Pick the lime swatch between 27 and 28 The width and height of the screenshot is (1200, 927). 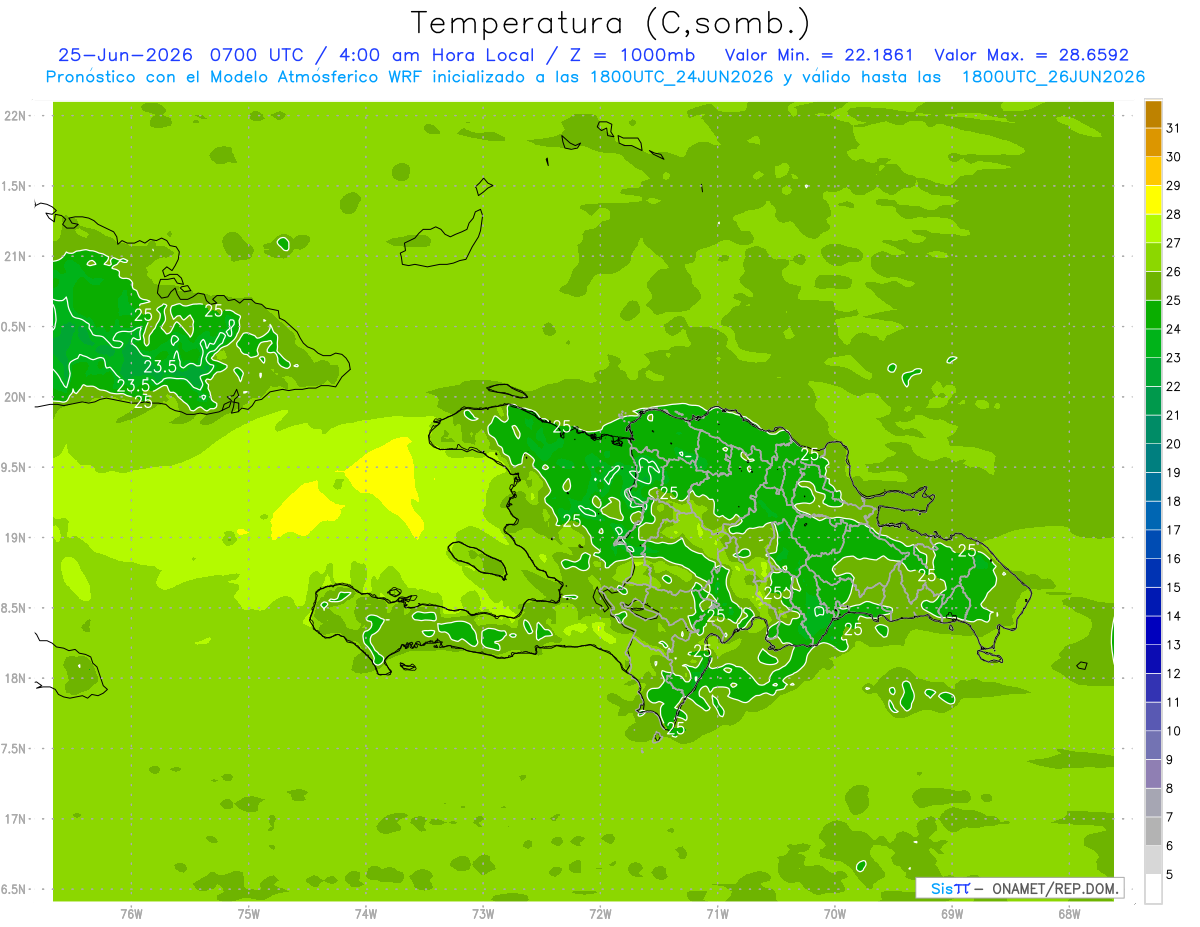[x=1153, y=229]
